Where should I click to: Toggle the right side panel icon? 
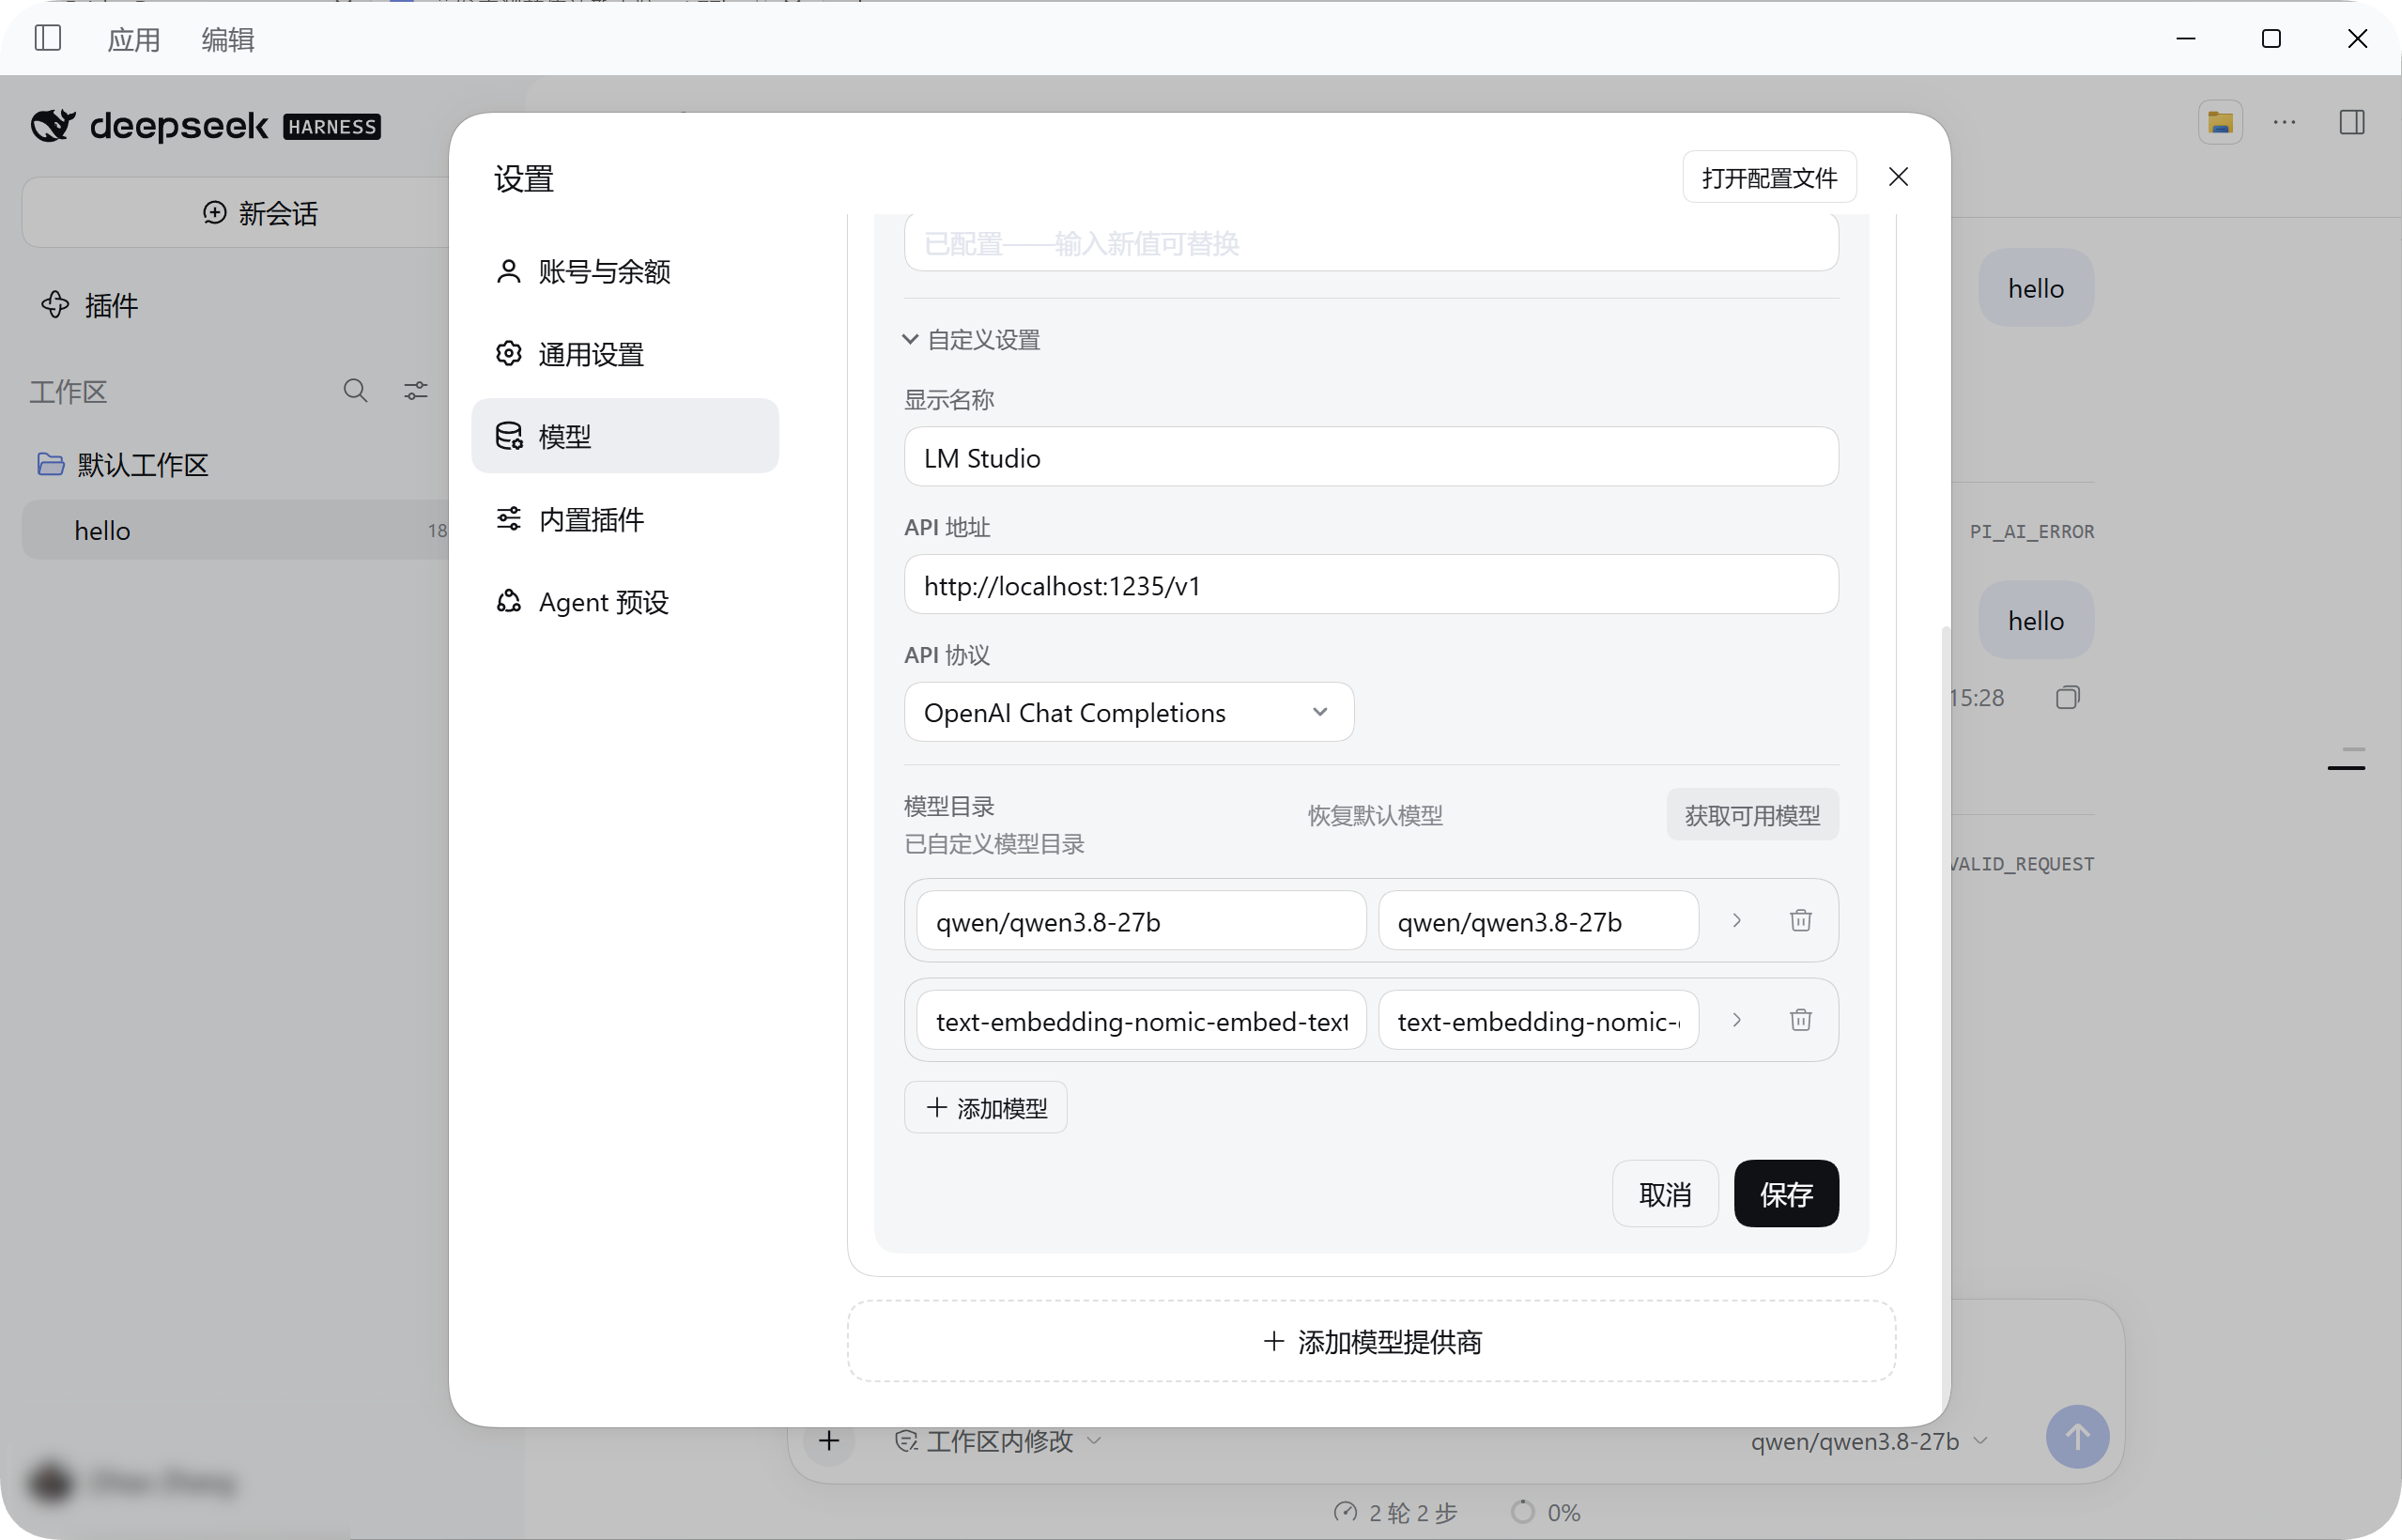coord(2351,122)
